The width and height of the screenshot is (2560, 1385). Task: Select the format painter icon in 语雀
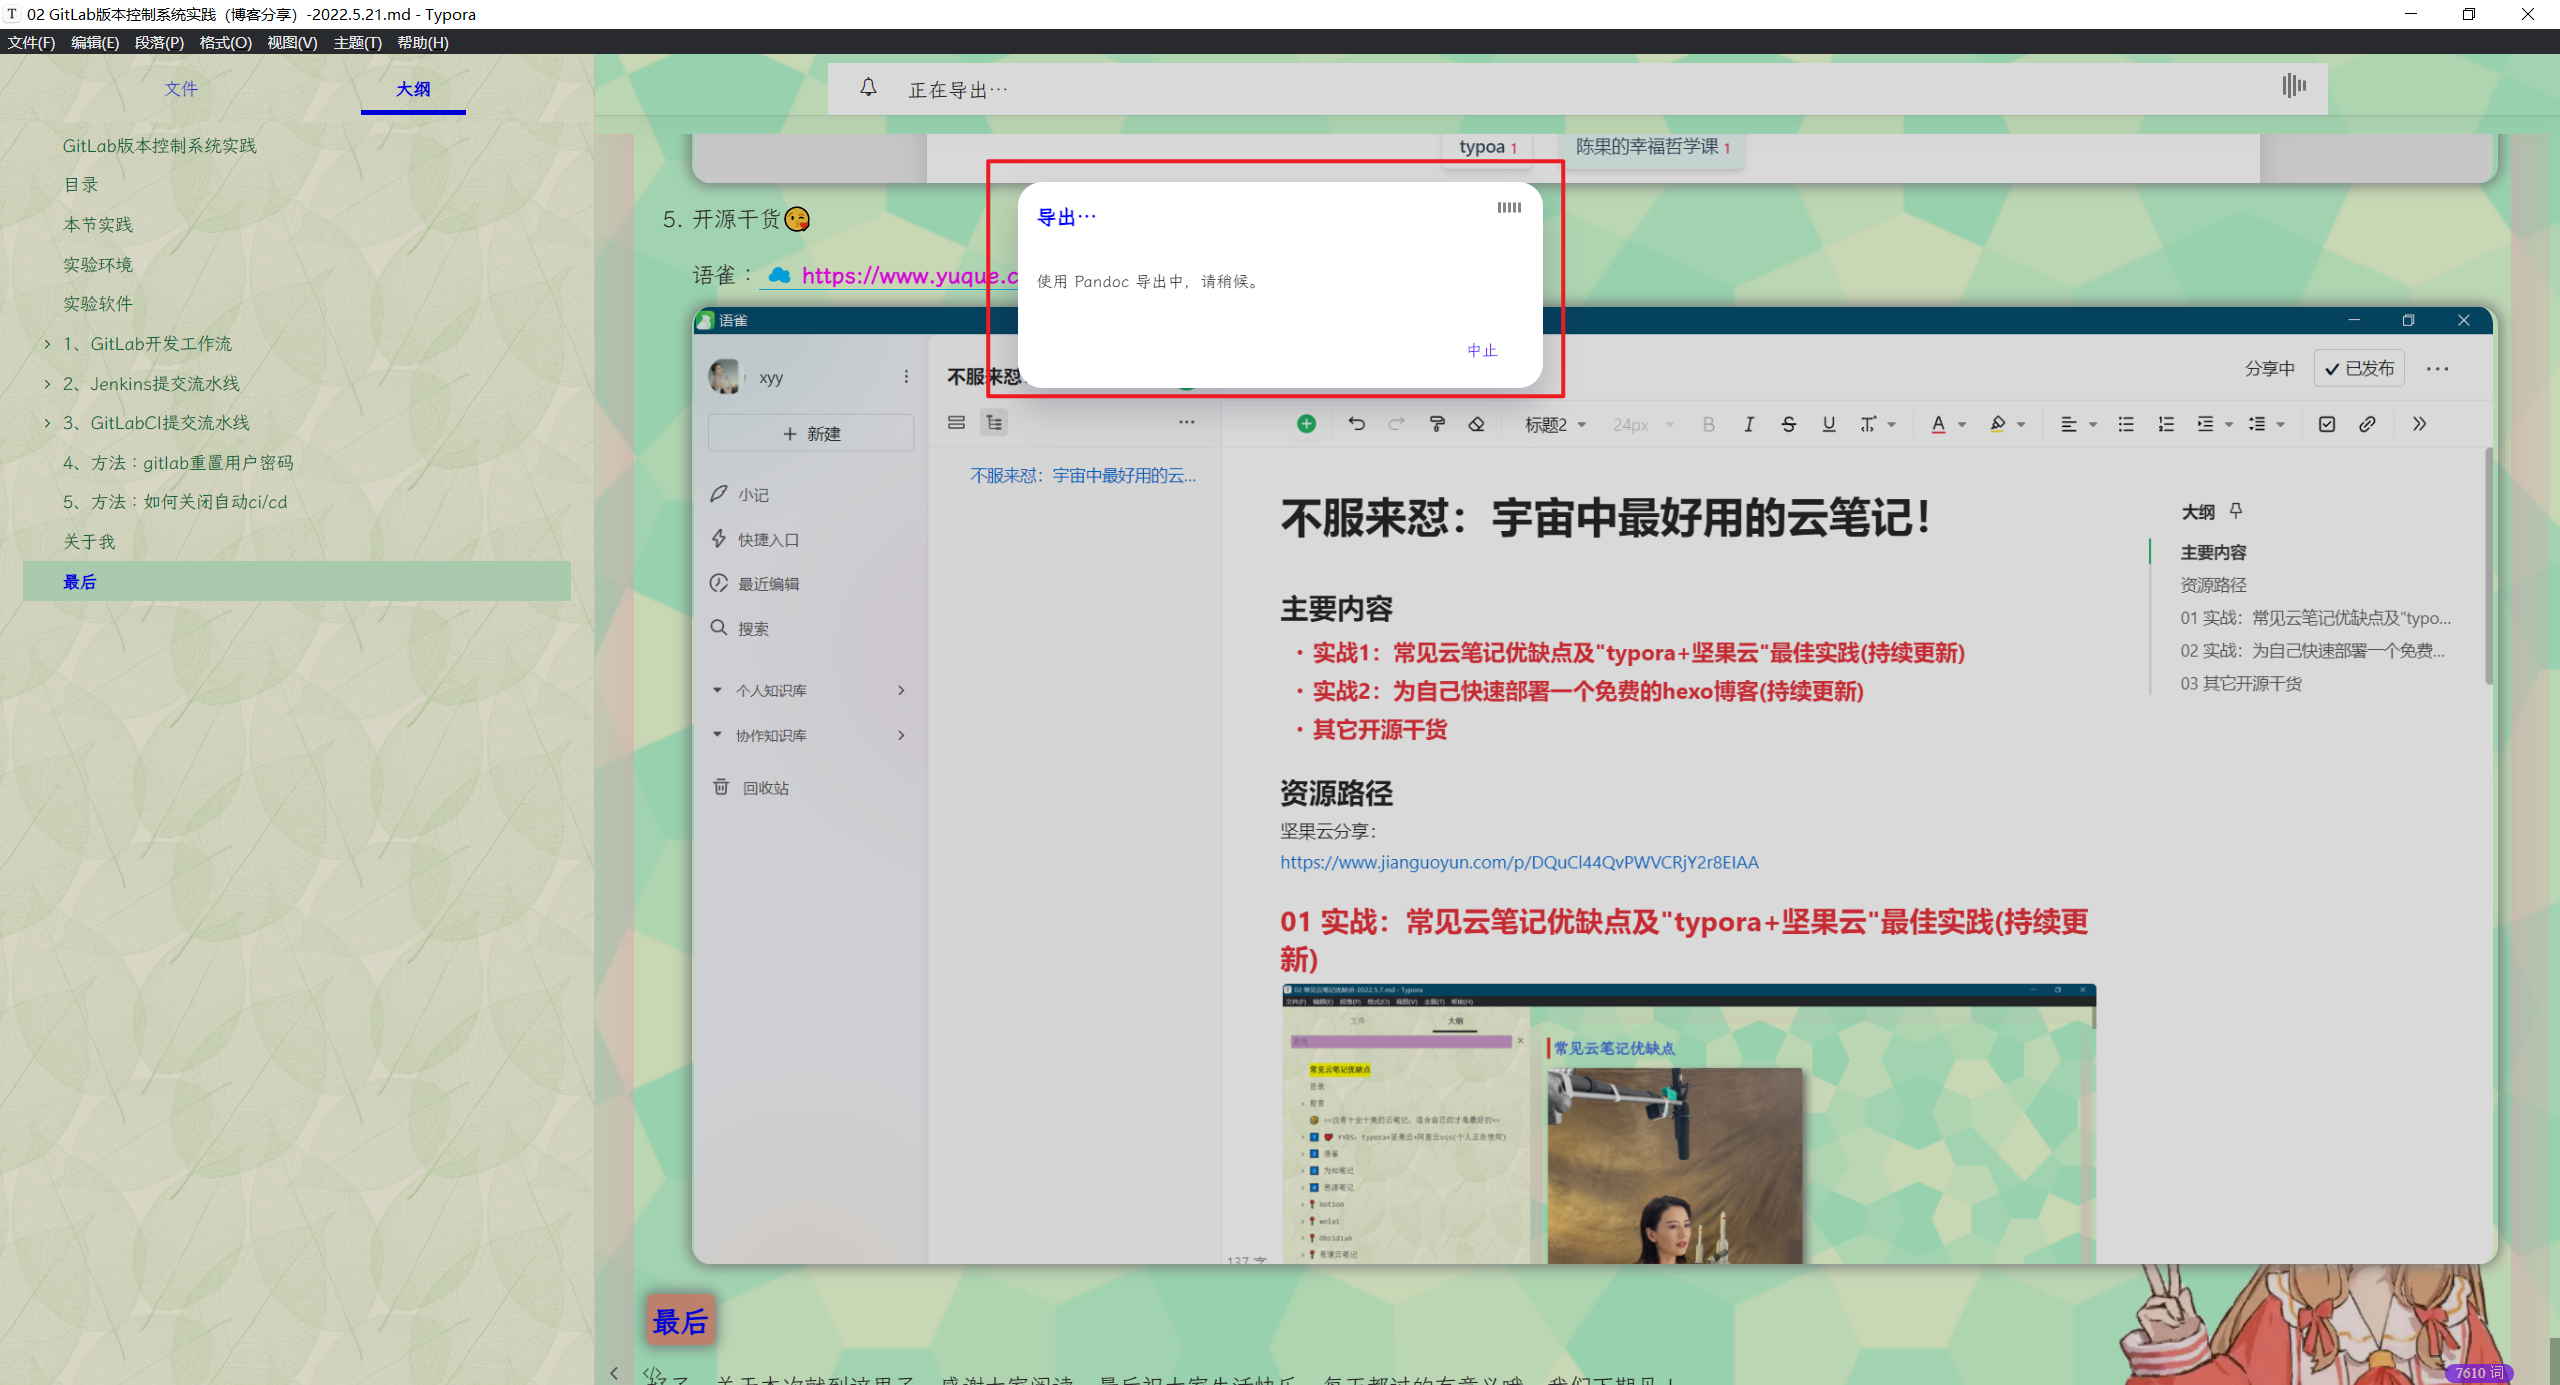coord(1437,424)
